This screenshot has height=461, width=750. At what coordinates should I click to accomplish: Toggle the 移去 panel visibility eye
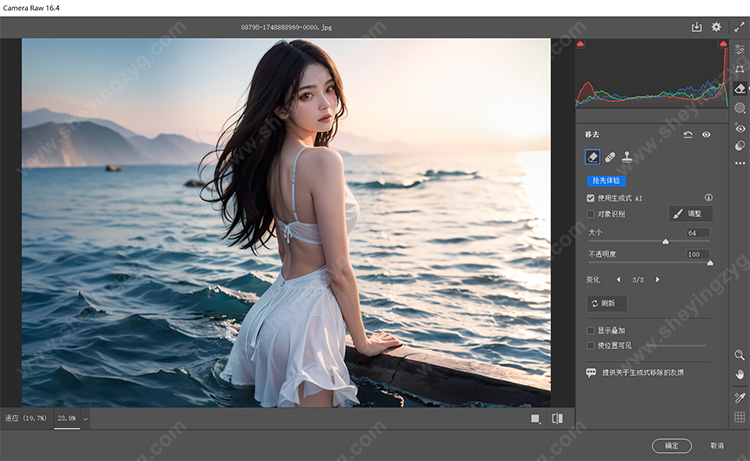pyautogui.click(x=706, y=134)
